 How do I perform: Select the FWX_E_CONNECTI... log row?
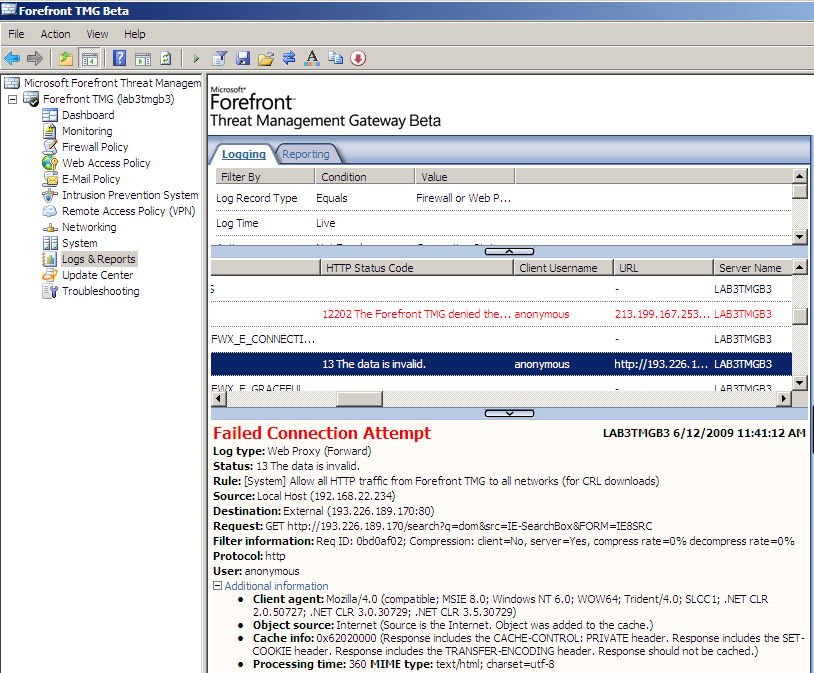[x=501, y=339]
